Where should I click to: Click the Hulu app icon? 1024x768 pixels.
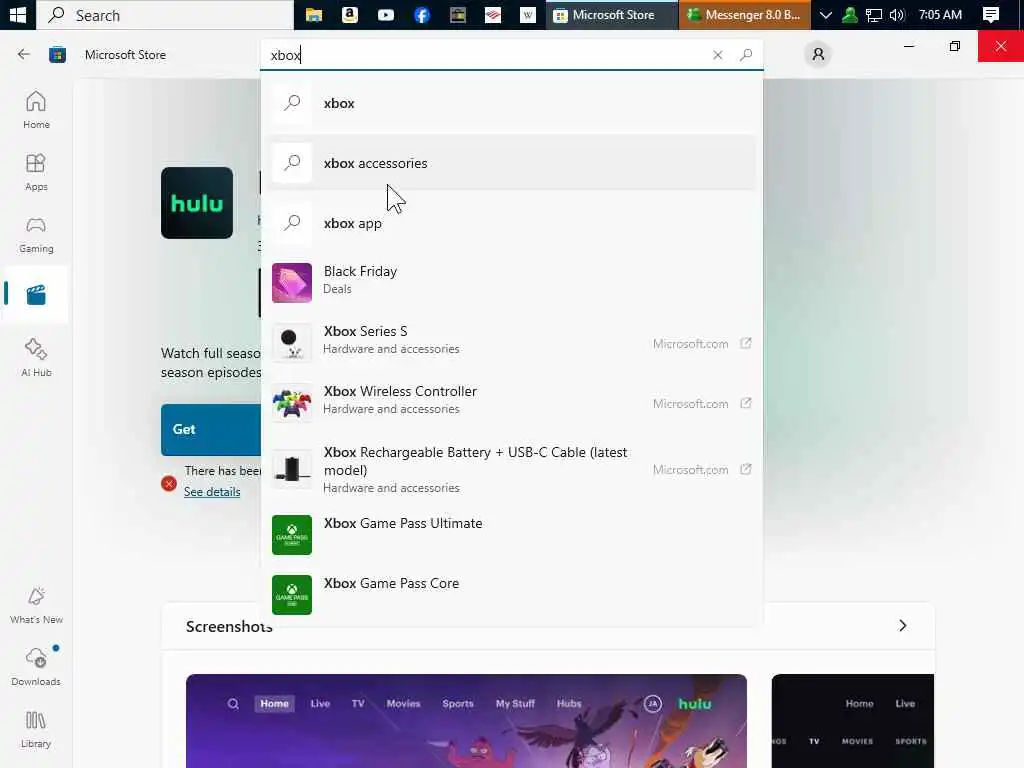click(197, 202)
